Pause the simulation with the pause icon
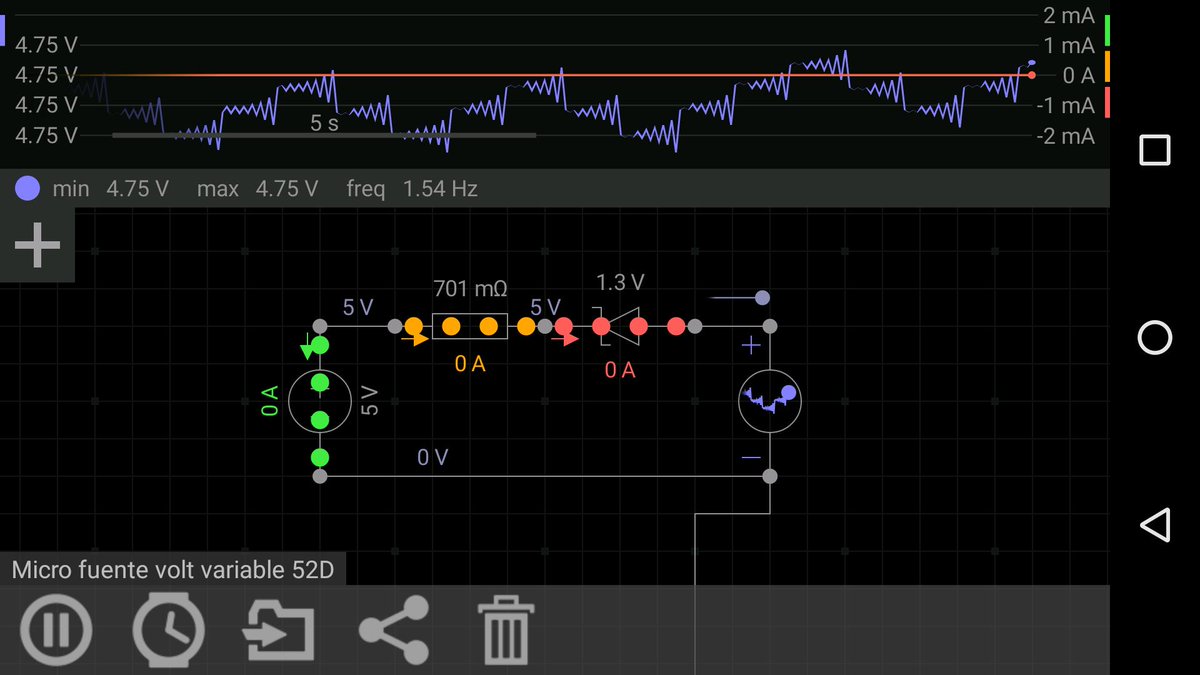This screenshot has height=675, width=1200. [x=56, y=631]
